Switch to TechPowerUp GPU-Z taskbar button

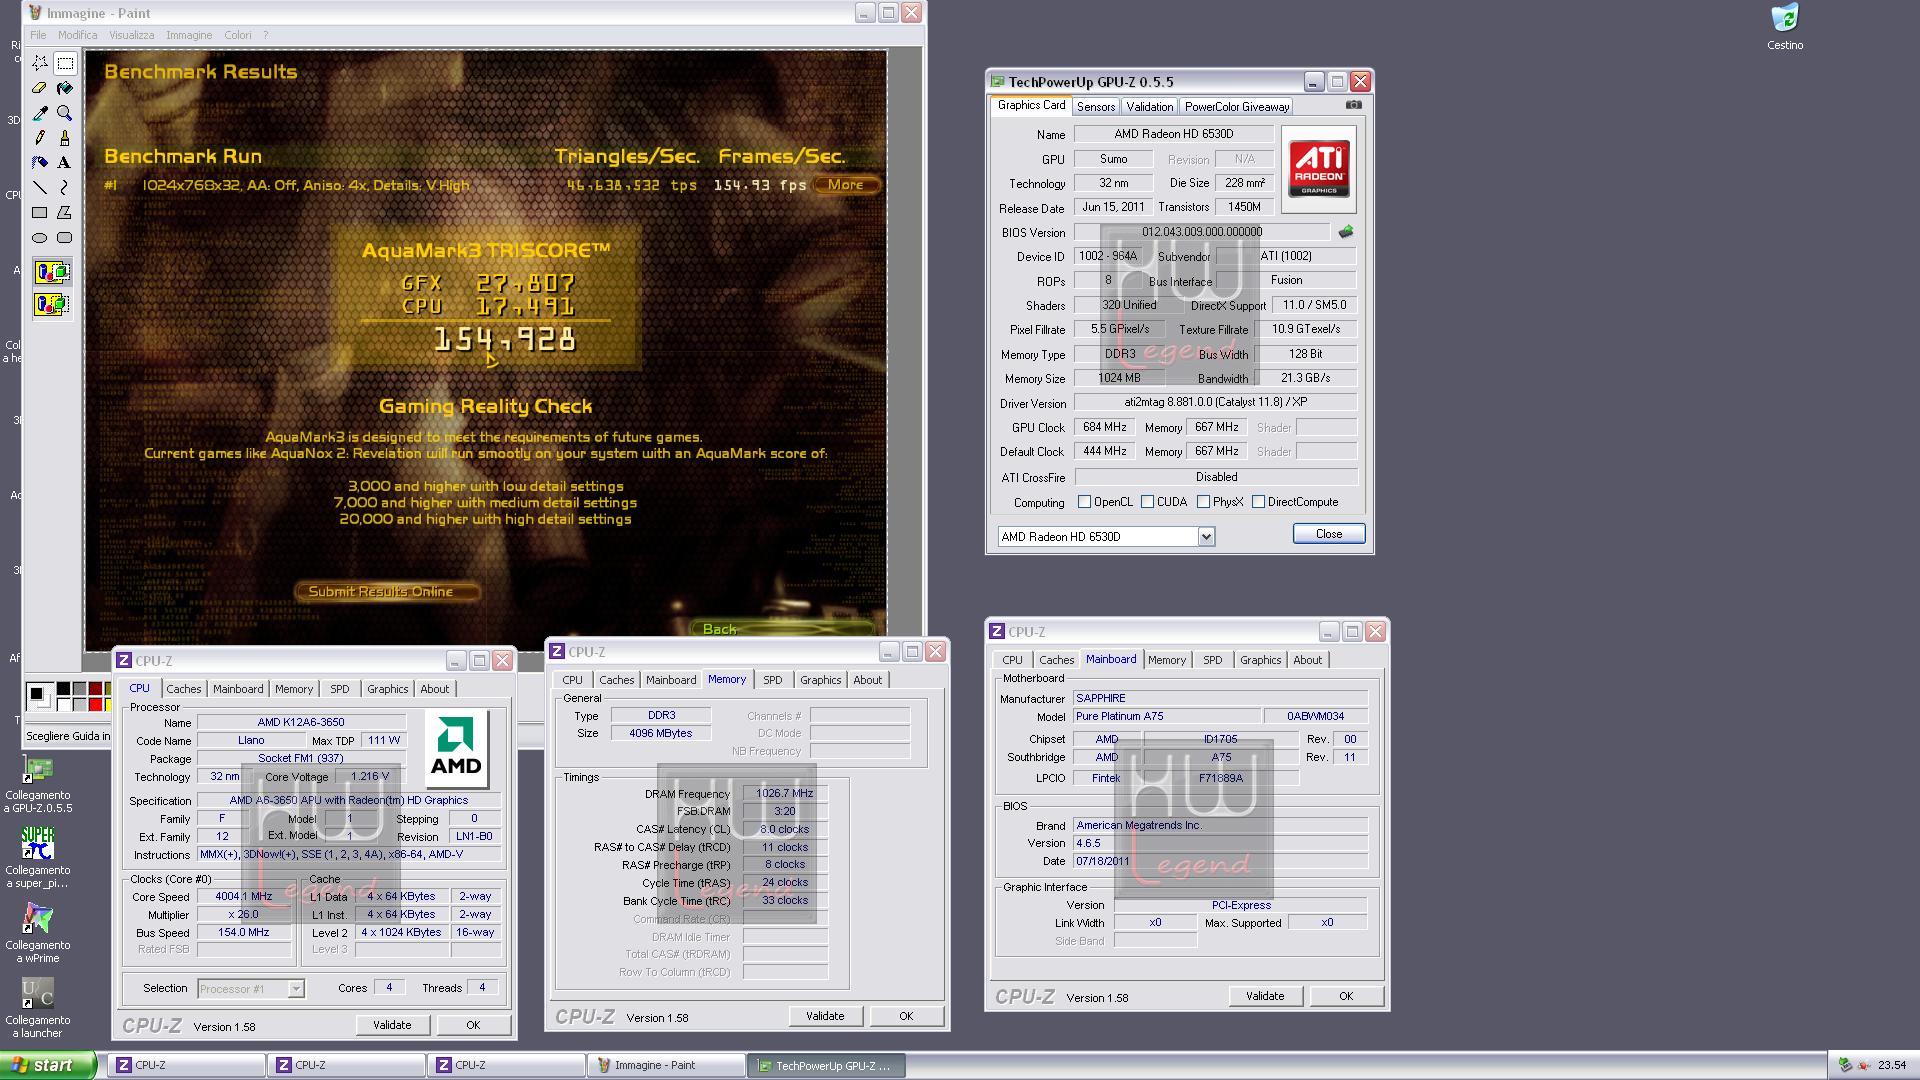point(826,1065)
